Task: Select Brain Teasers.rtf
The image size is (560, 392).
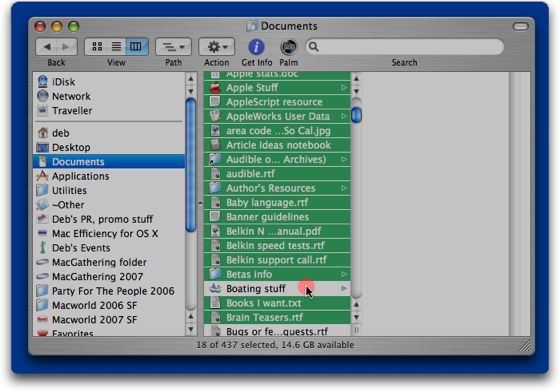Action: pos(277,317)
